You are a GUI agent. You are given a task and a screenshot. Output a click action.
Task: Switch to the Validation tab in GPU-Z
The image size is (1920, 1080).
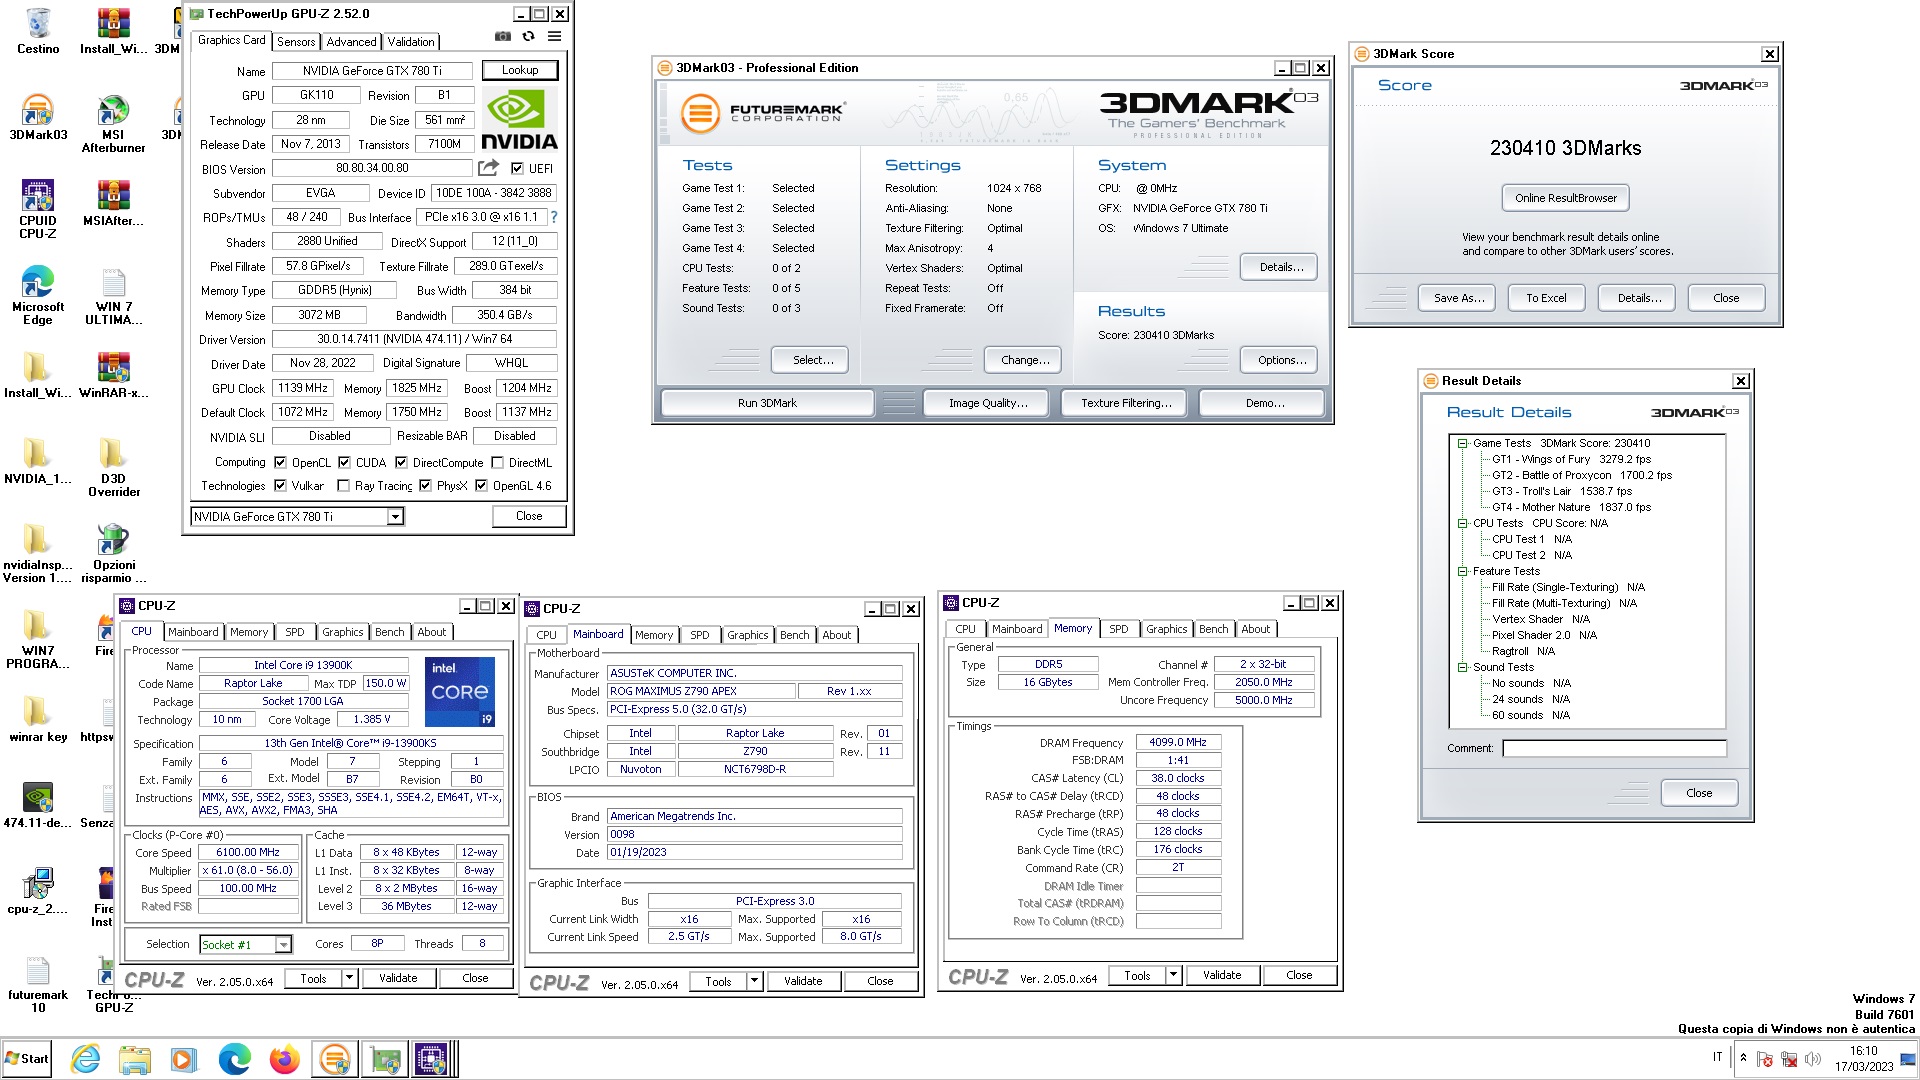[x=411, y=42]
